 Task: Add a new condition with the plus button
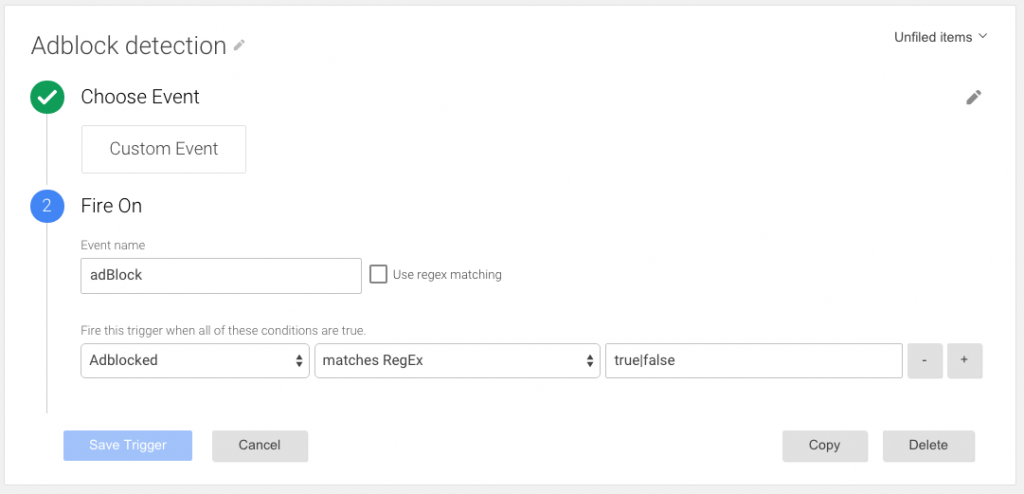point(965,360)
